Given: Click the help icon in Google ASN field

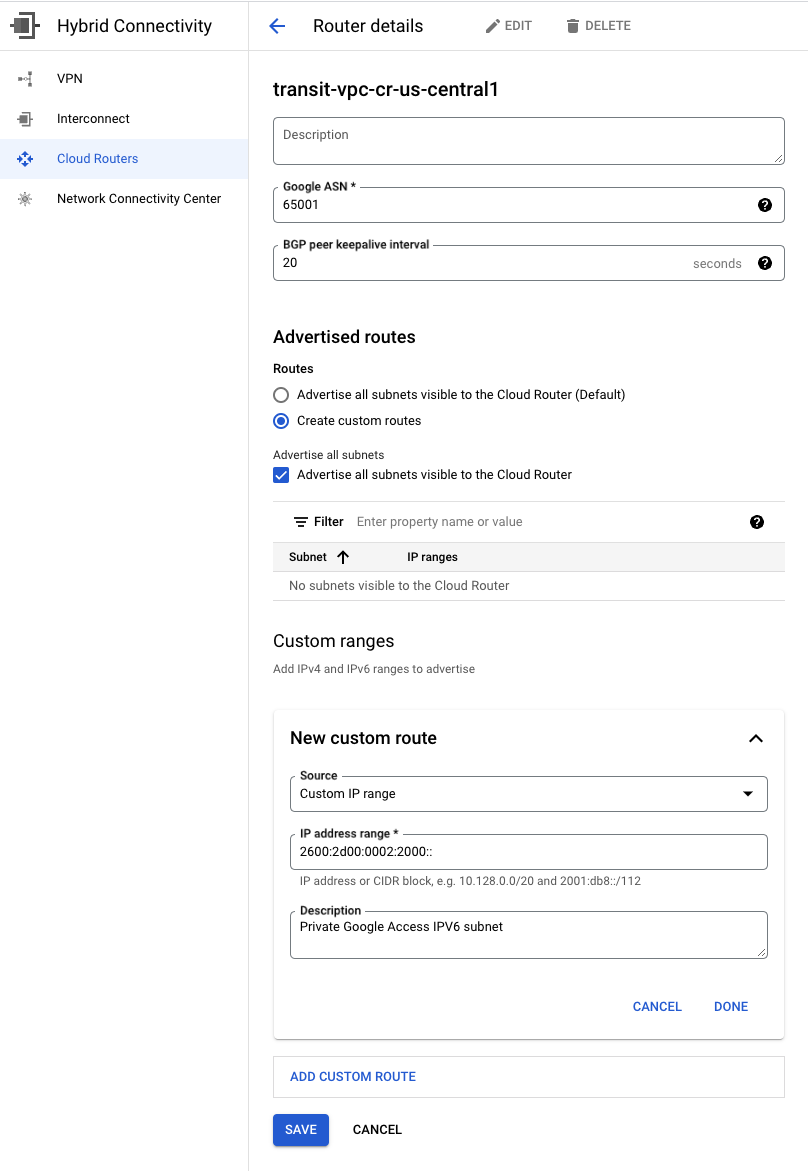Looking at the screenshot, I should point(764,205).
